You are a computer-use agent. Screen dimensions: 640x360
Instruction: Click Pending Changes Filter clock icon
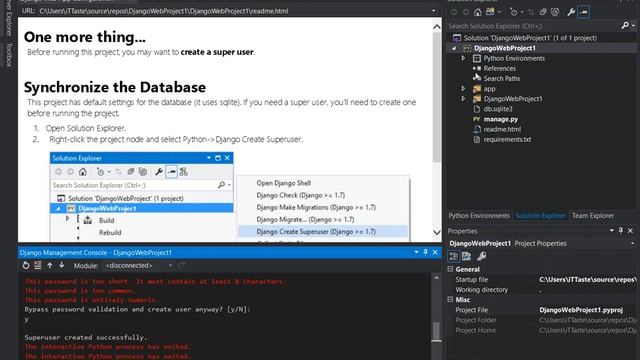[514, 12]
